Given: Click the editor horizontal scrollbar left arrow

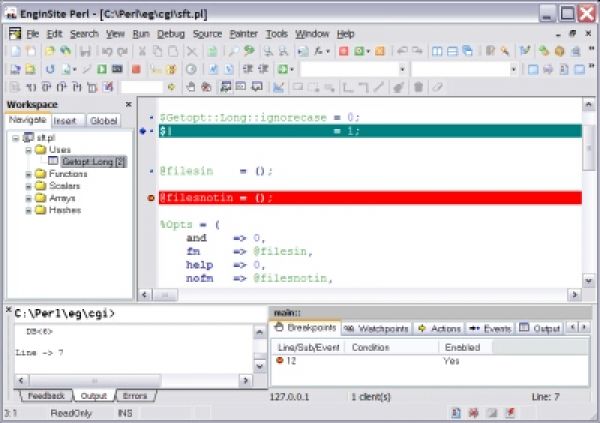Looking at the screenshot, I should coord(143,293).
